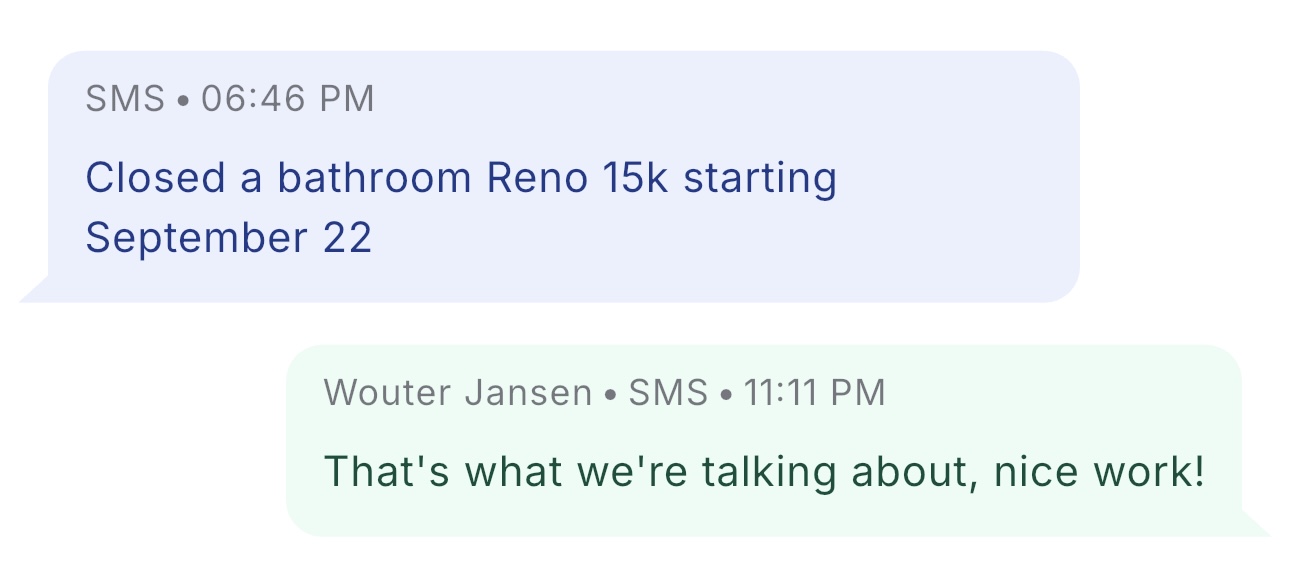Select the SMS label above the Reno message
Image resolution: width=1290 pixels, height=574 pixels.
pyautogui.click(x=125, y=99)
